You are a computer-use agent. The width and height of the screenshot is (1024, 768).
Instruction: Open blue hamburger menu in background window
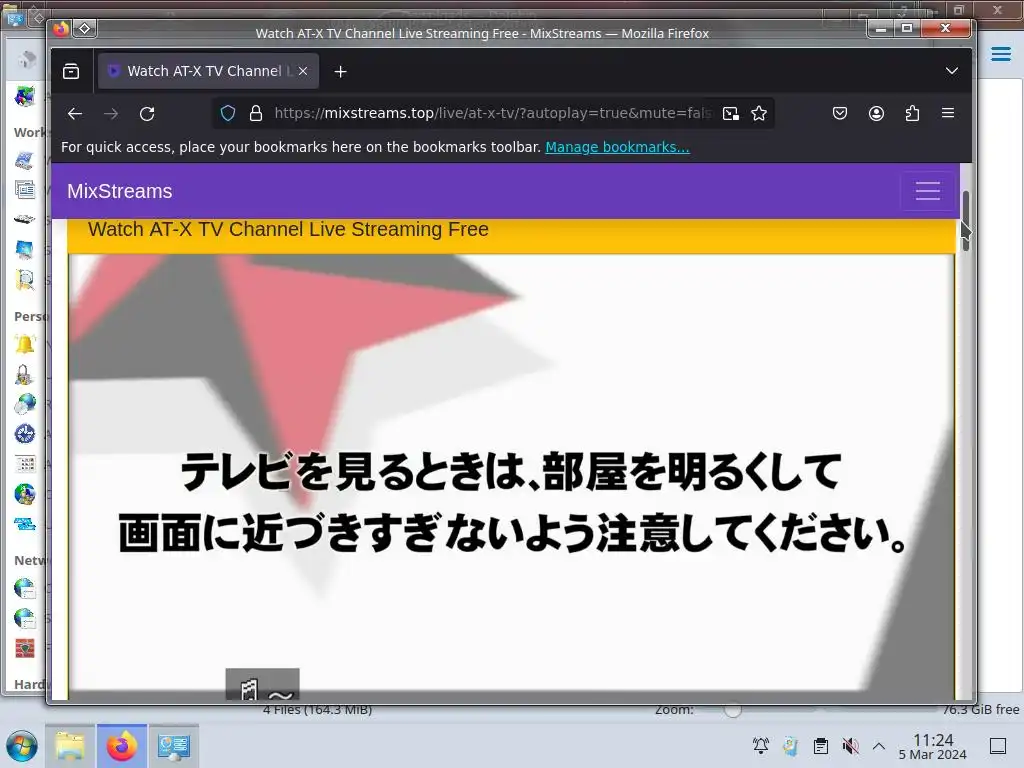pos(1001,54)
